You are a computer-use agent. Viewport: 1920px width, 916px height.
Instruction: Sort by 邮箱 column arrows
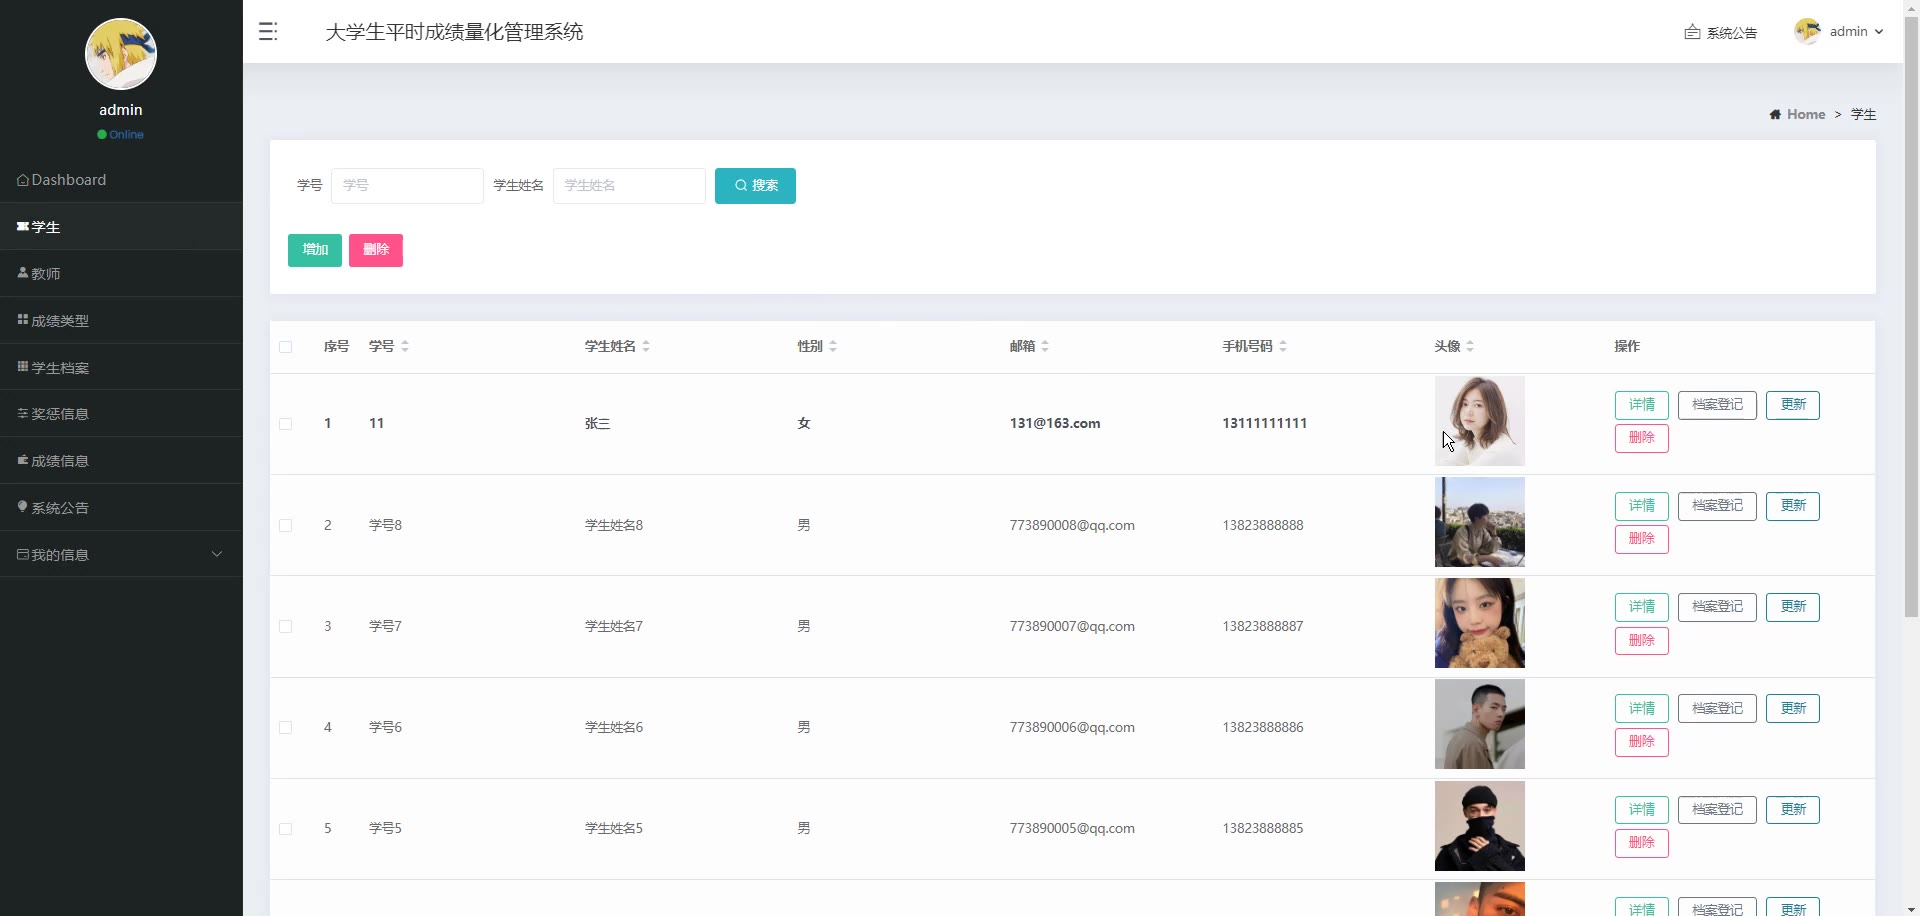click(1045, 347)
